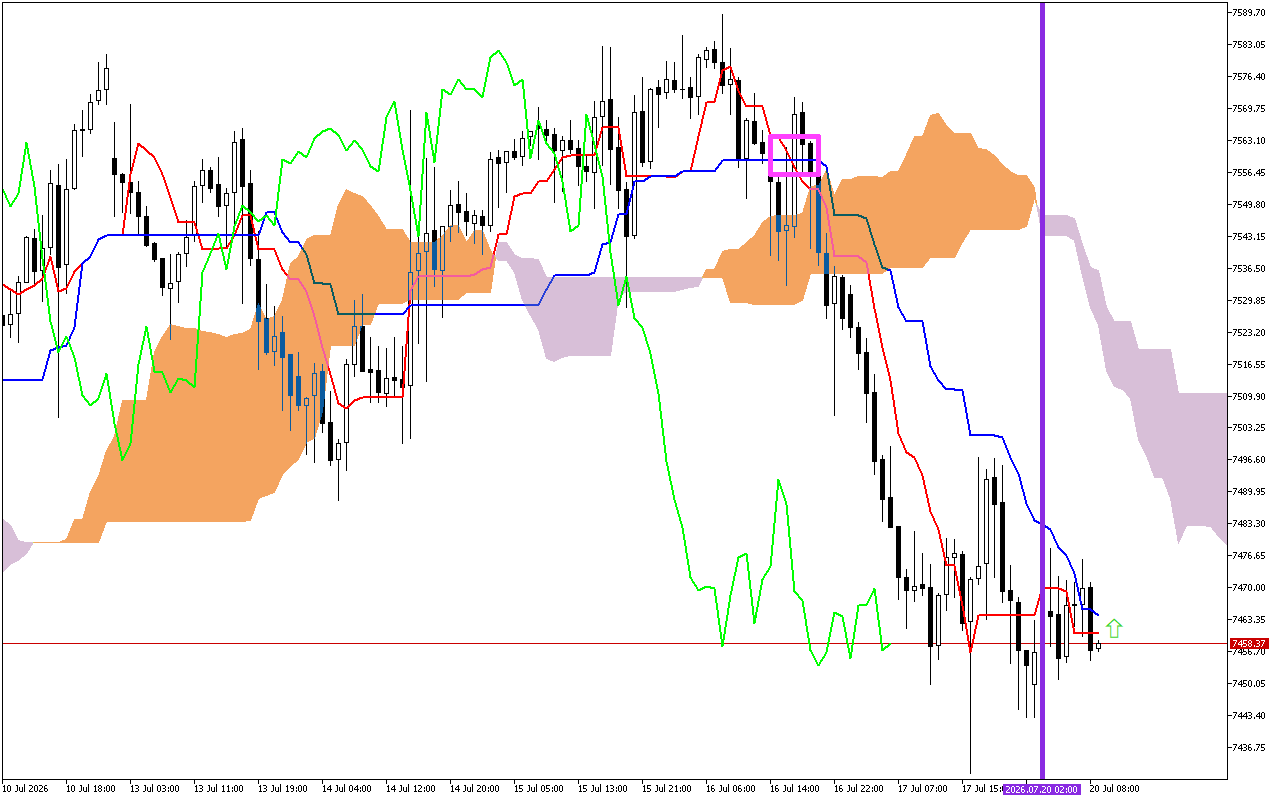Click the 7569.75 price scale label
The width and height of the screenshot is (1280, 800).
tap(1250, 109)
